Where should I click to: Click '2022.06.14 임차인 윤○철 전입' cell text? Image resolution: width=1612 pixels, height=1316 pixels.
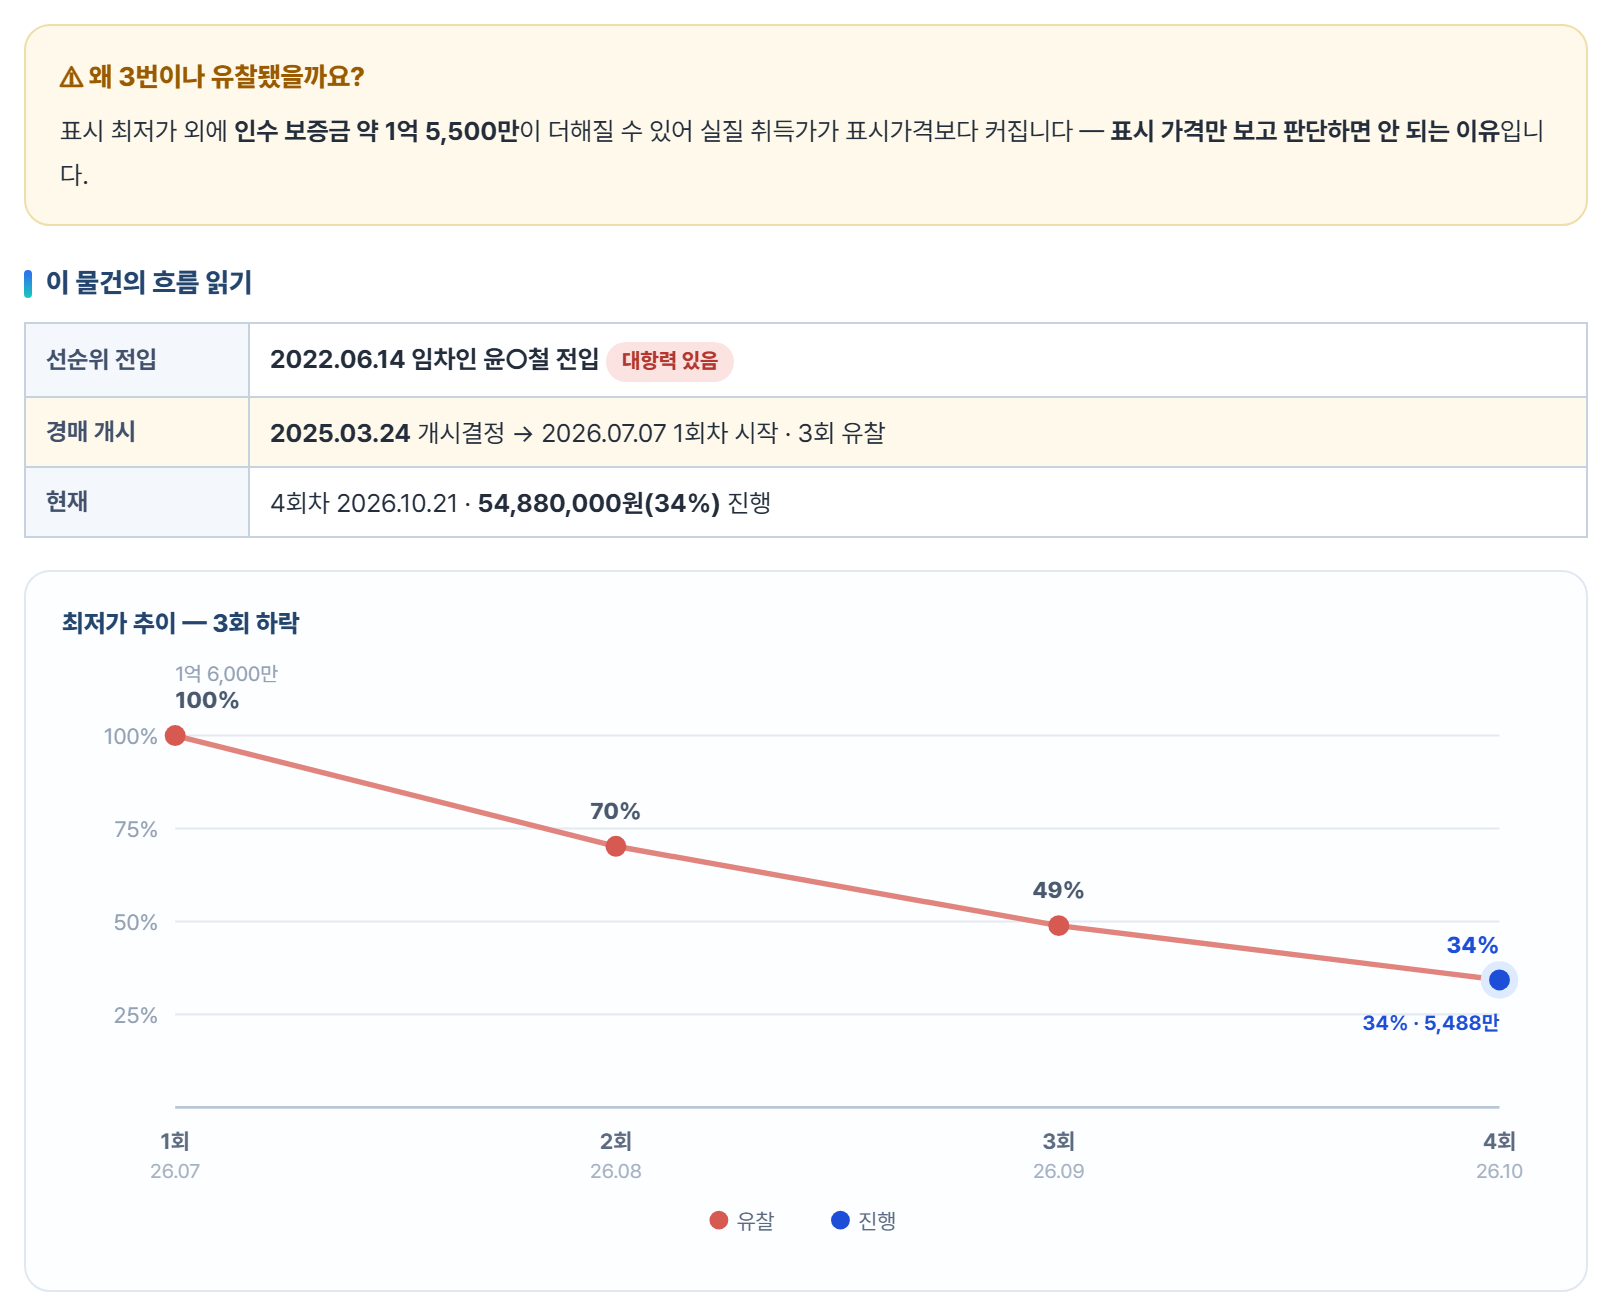434,360
